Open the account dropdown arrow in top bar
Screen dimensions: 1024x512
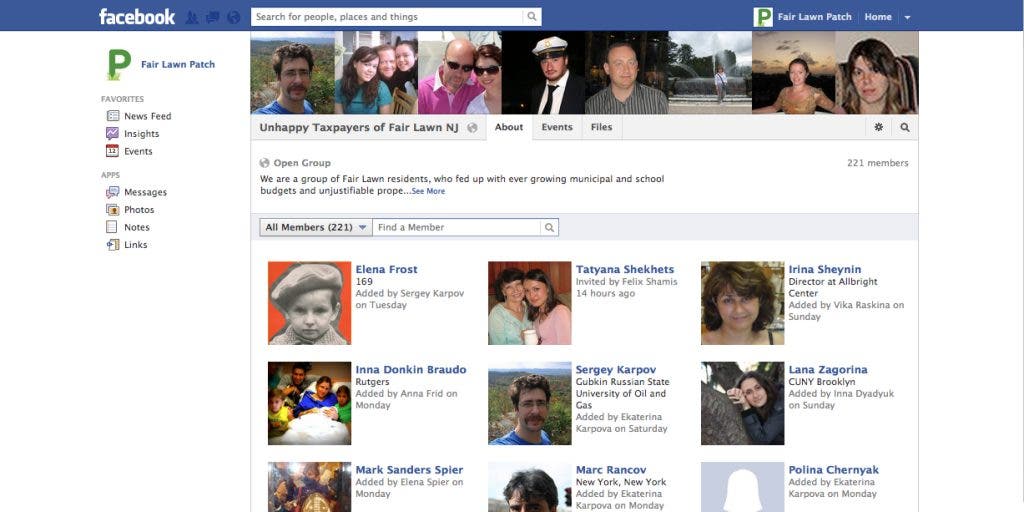pos(907,18)
